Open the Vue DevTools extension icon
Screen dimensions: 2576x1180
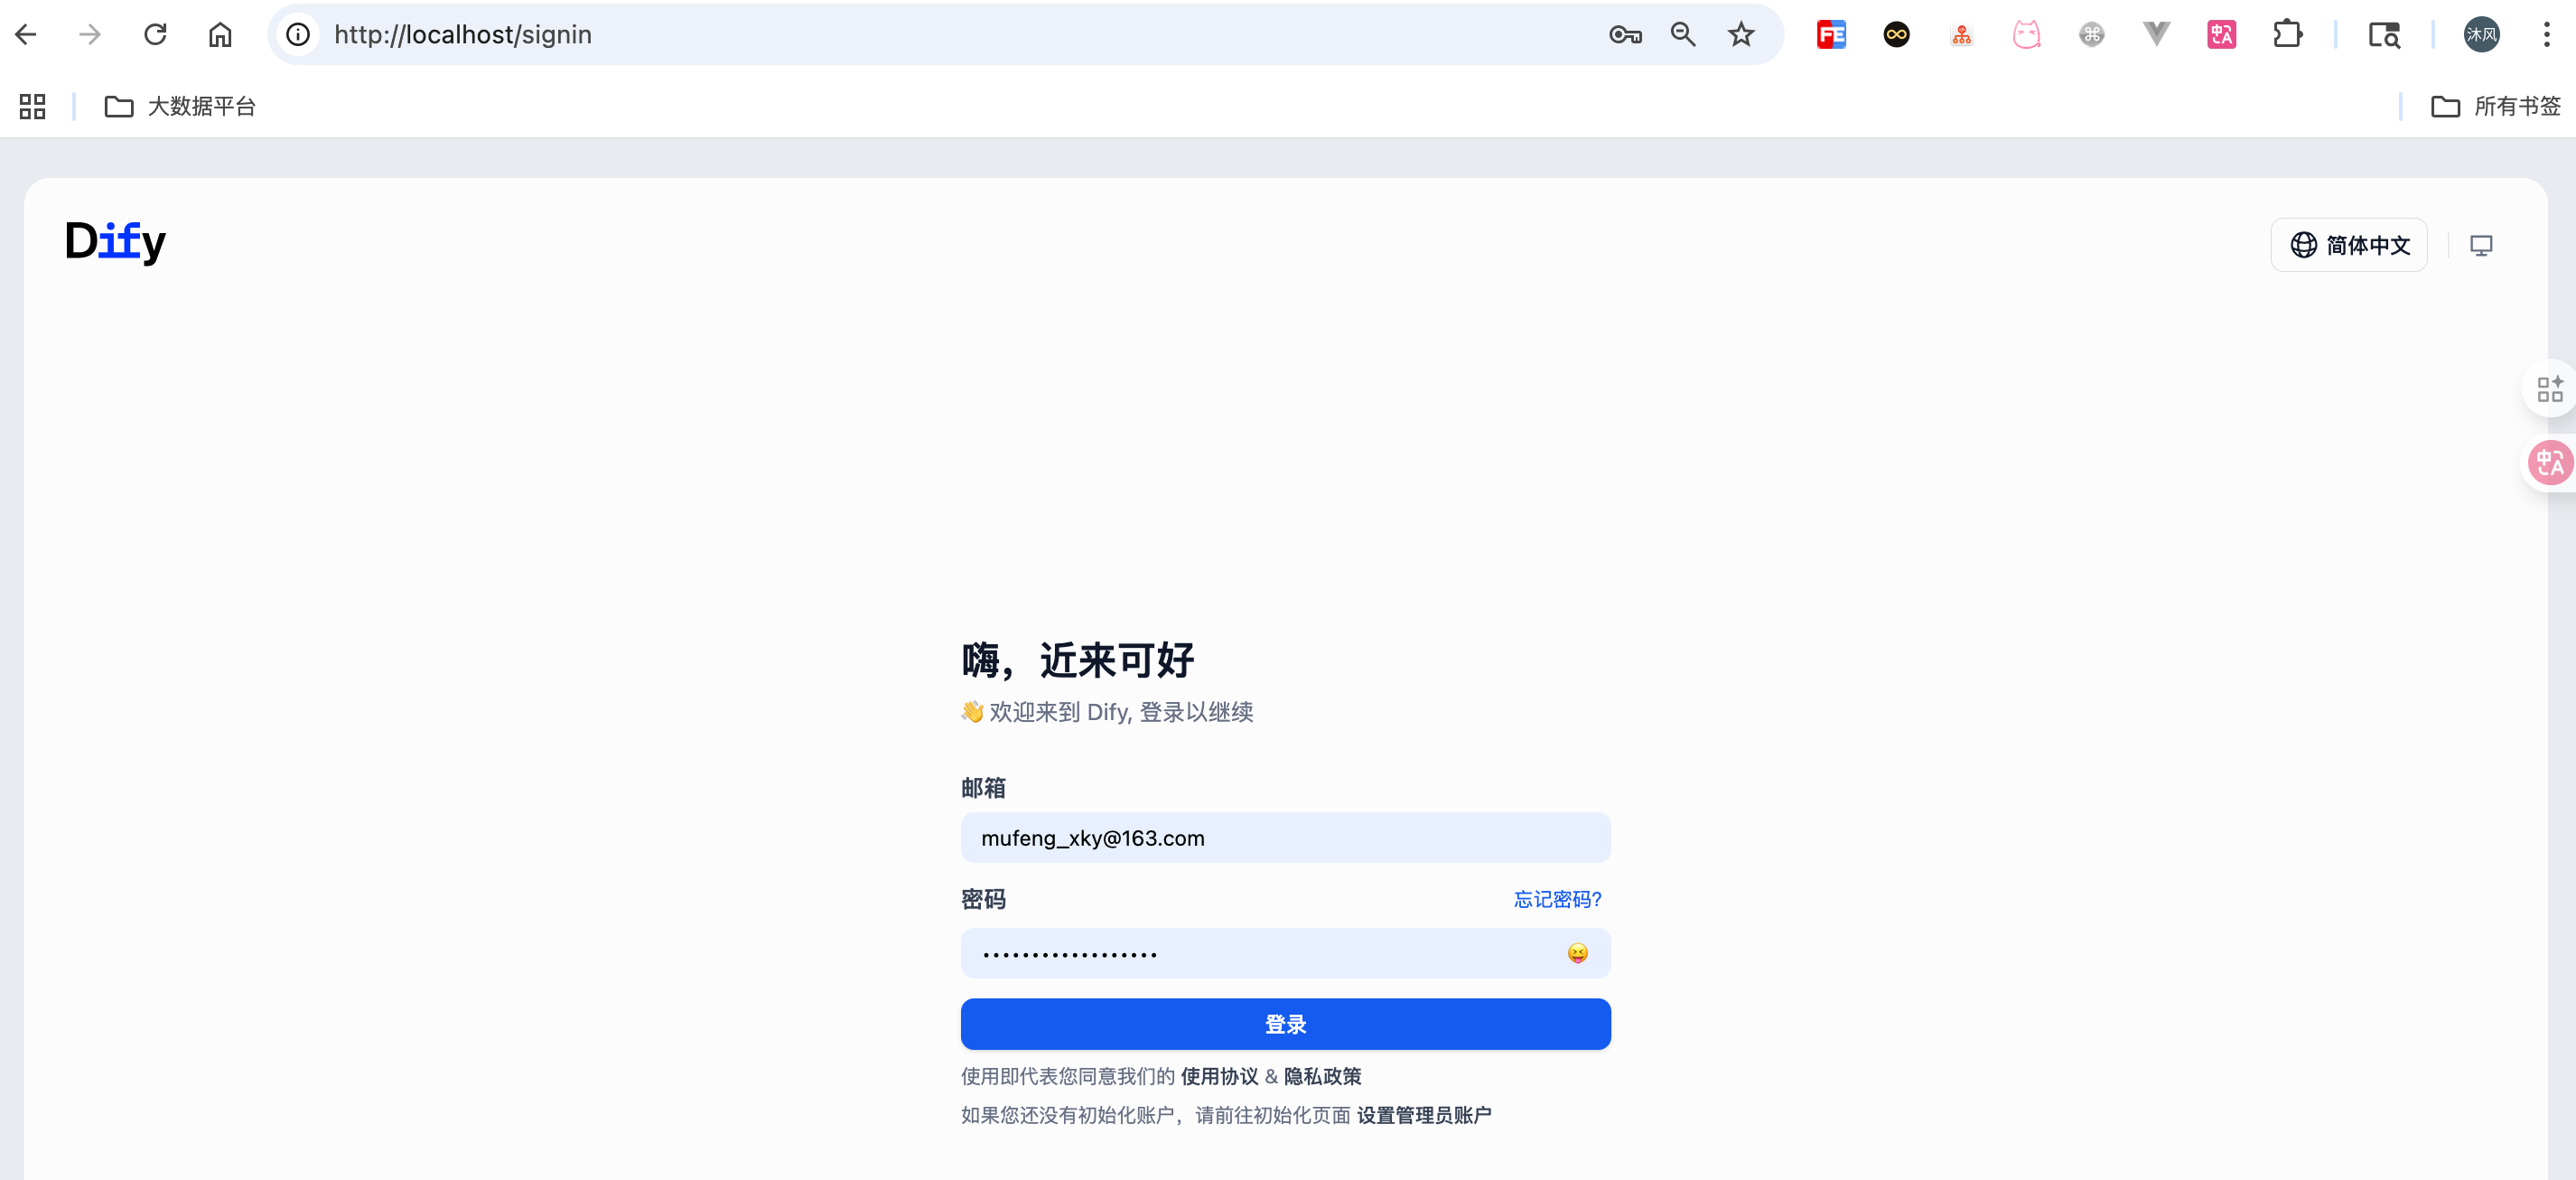(2155, 33)
